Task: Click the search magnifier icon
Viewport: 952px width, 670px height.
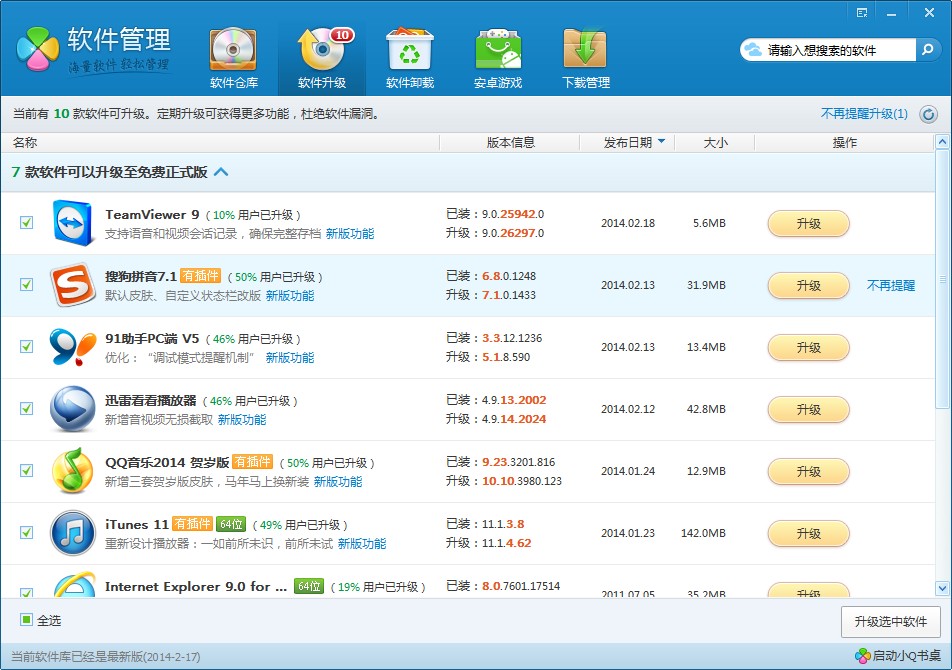Action: point(927,50)
